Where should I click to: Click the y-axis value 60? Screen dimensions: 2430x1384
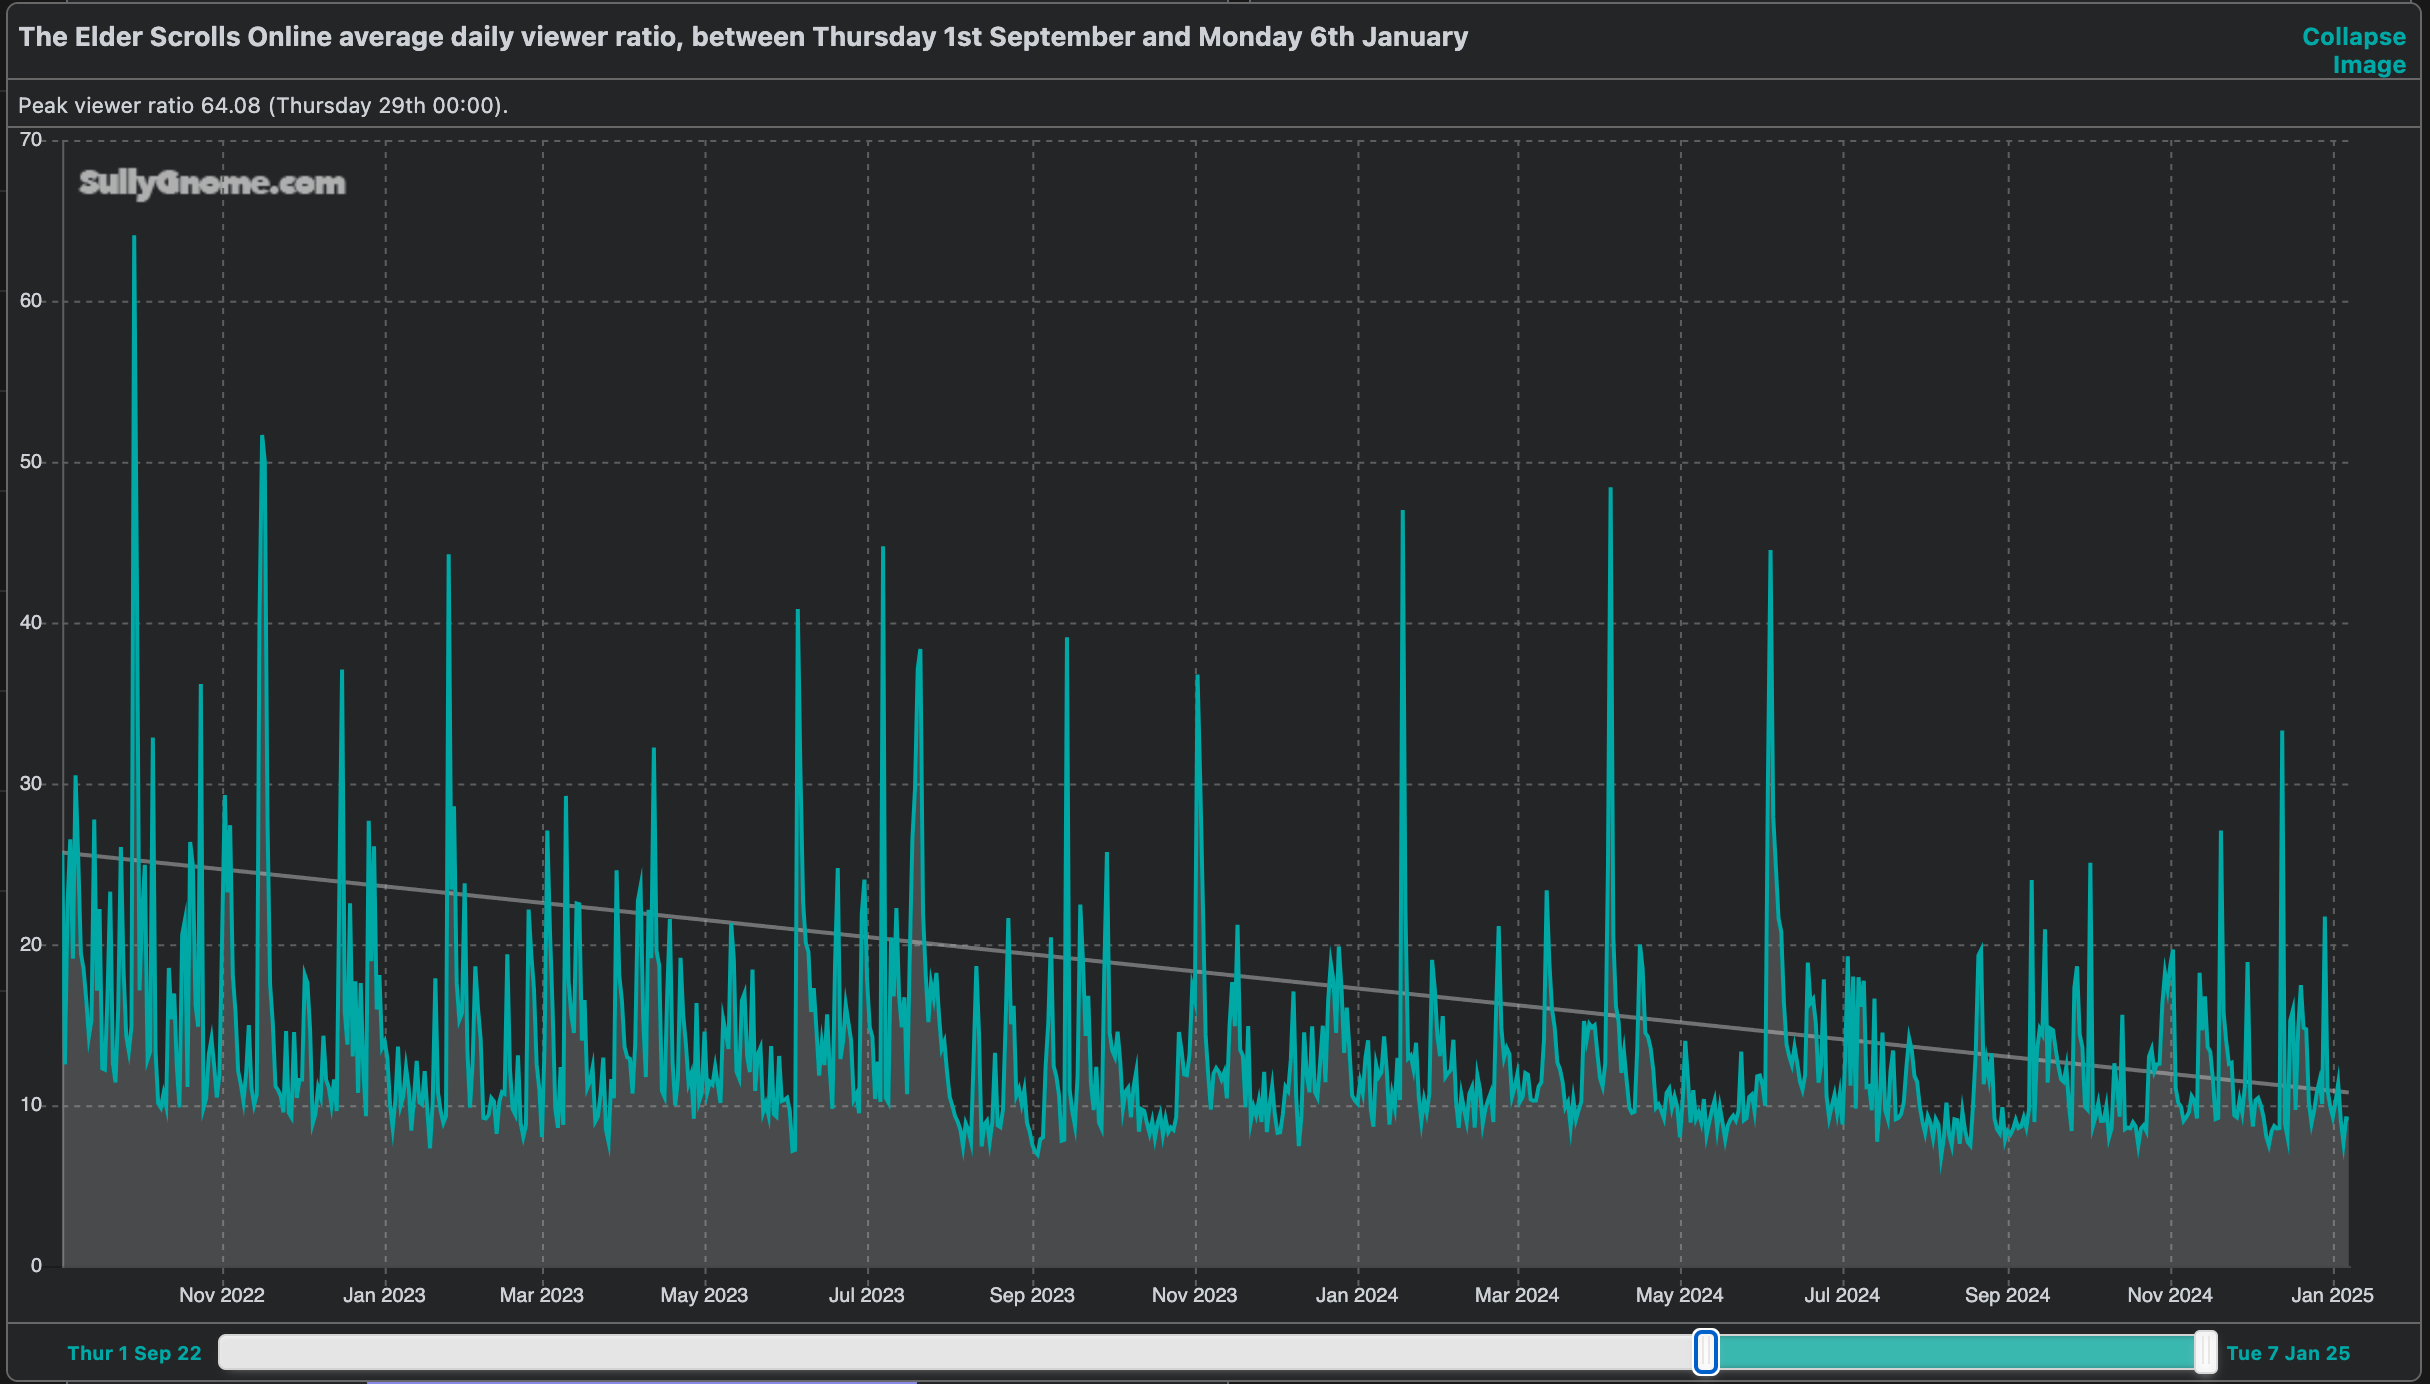point(31,301)
